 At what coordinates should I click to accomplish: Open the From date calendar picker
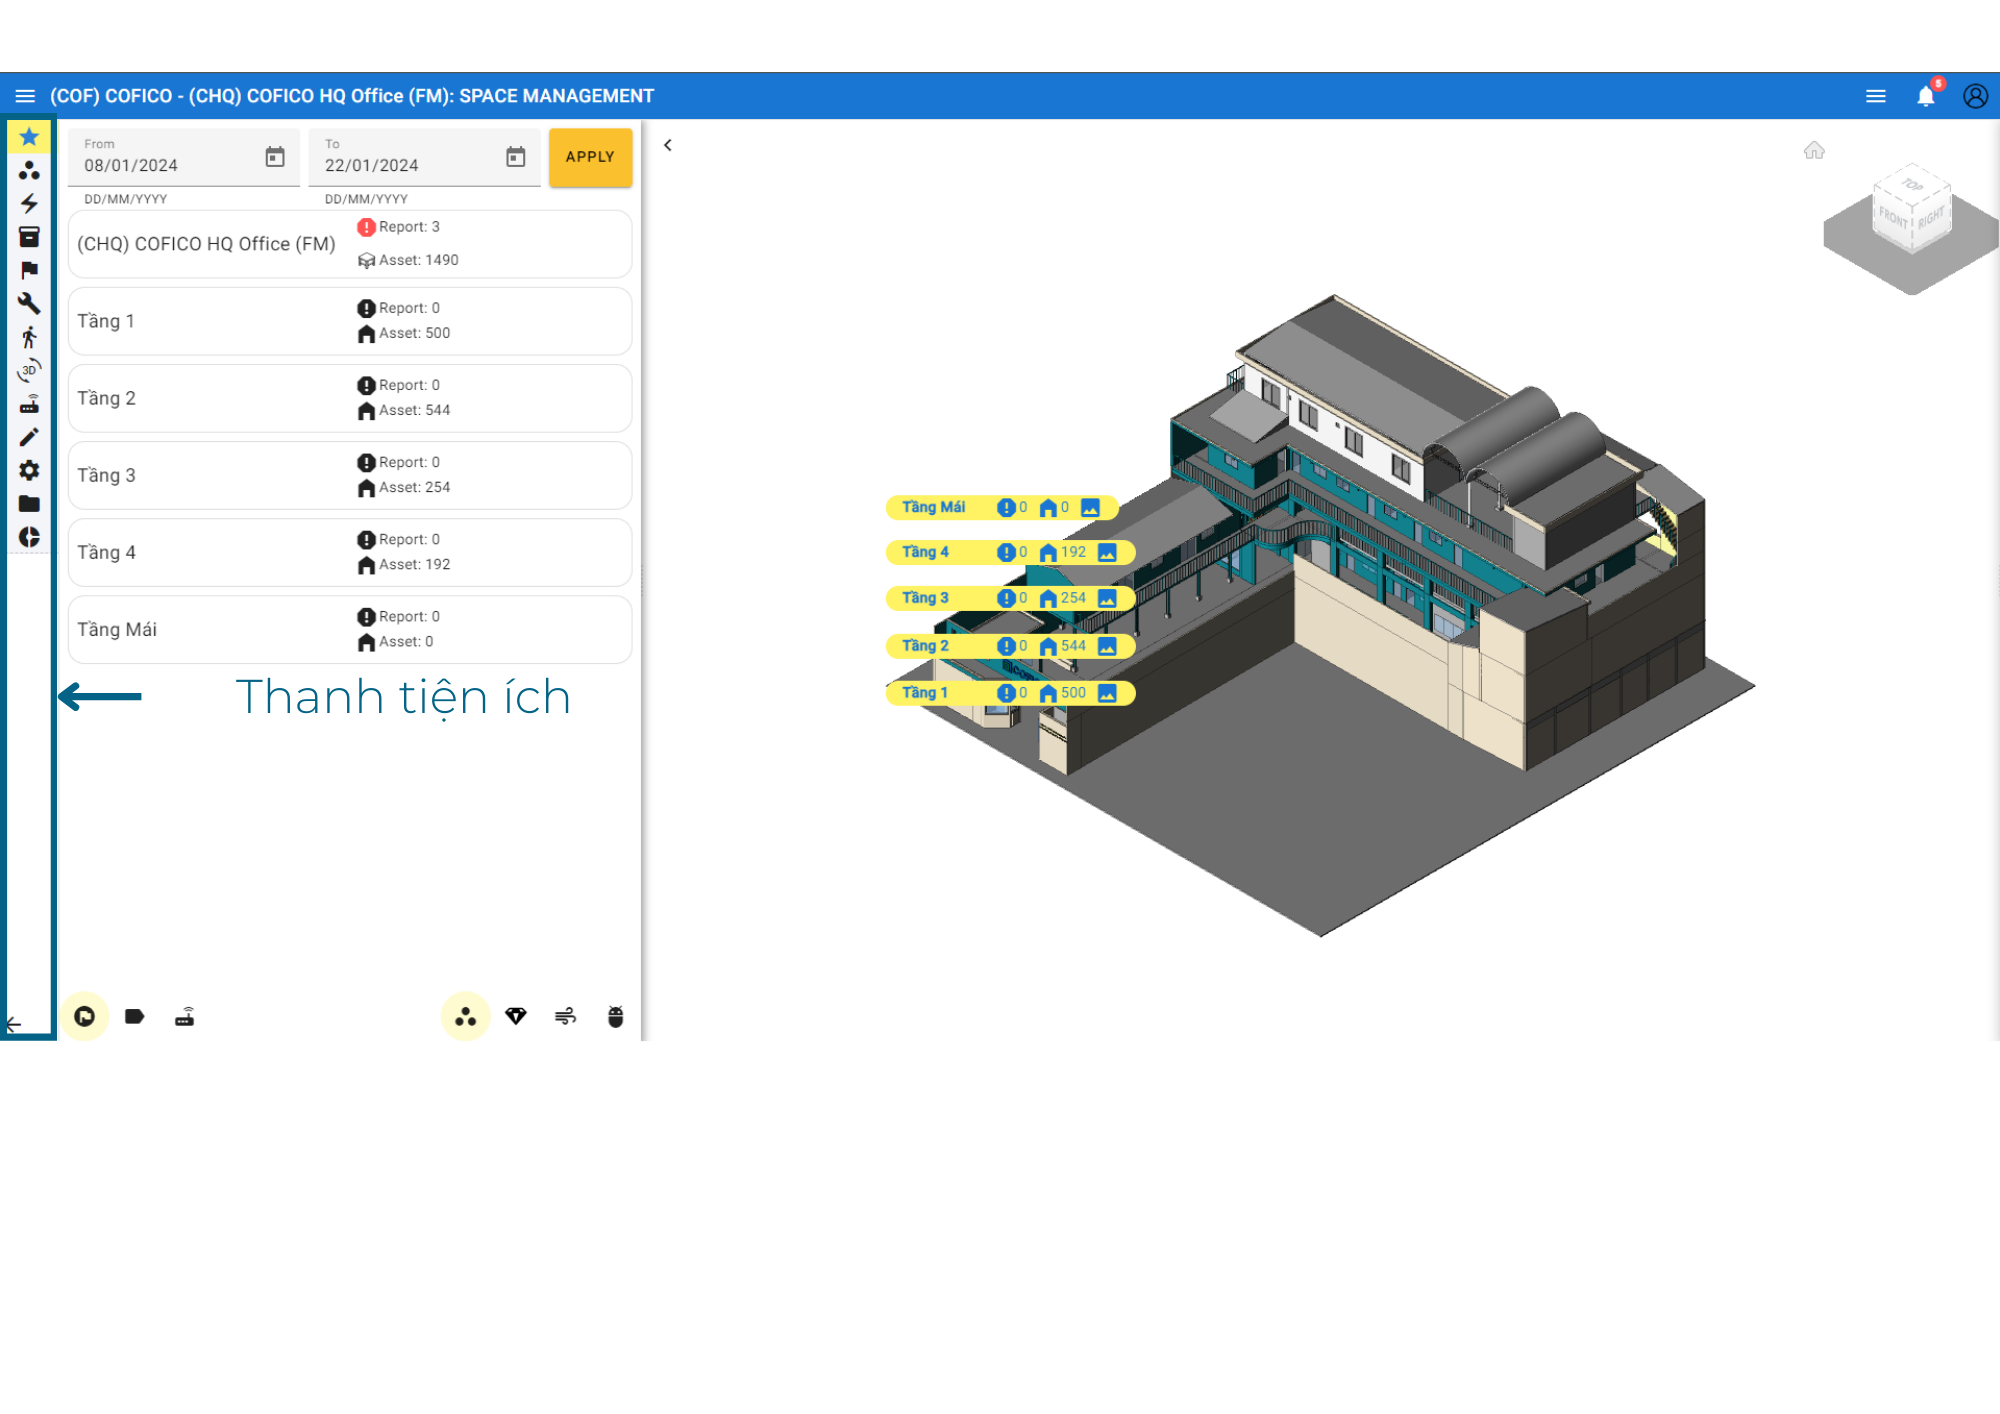(275, 157)
